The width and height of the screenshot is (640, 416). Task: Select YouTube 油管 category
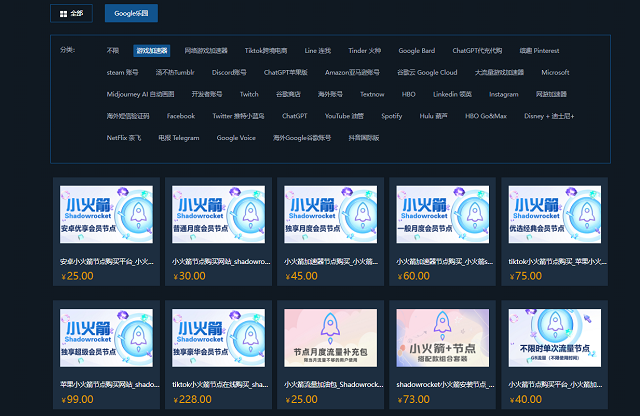point(344,116)
